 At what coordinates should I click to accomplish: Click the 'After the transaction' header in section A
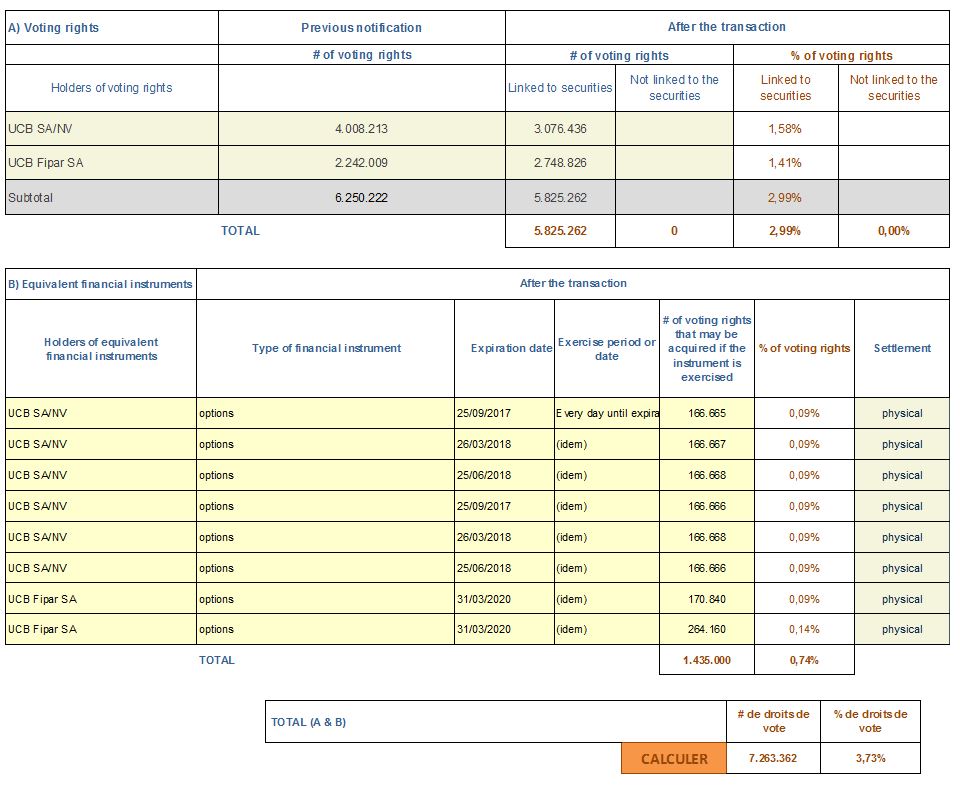pos(727,27)
